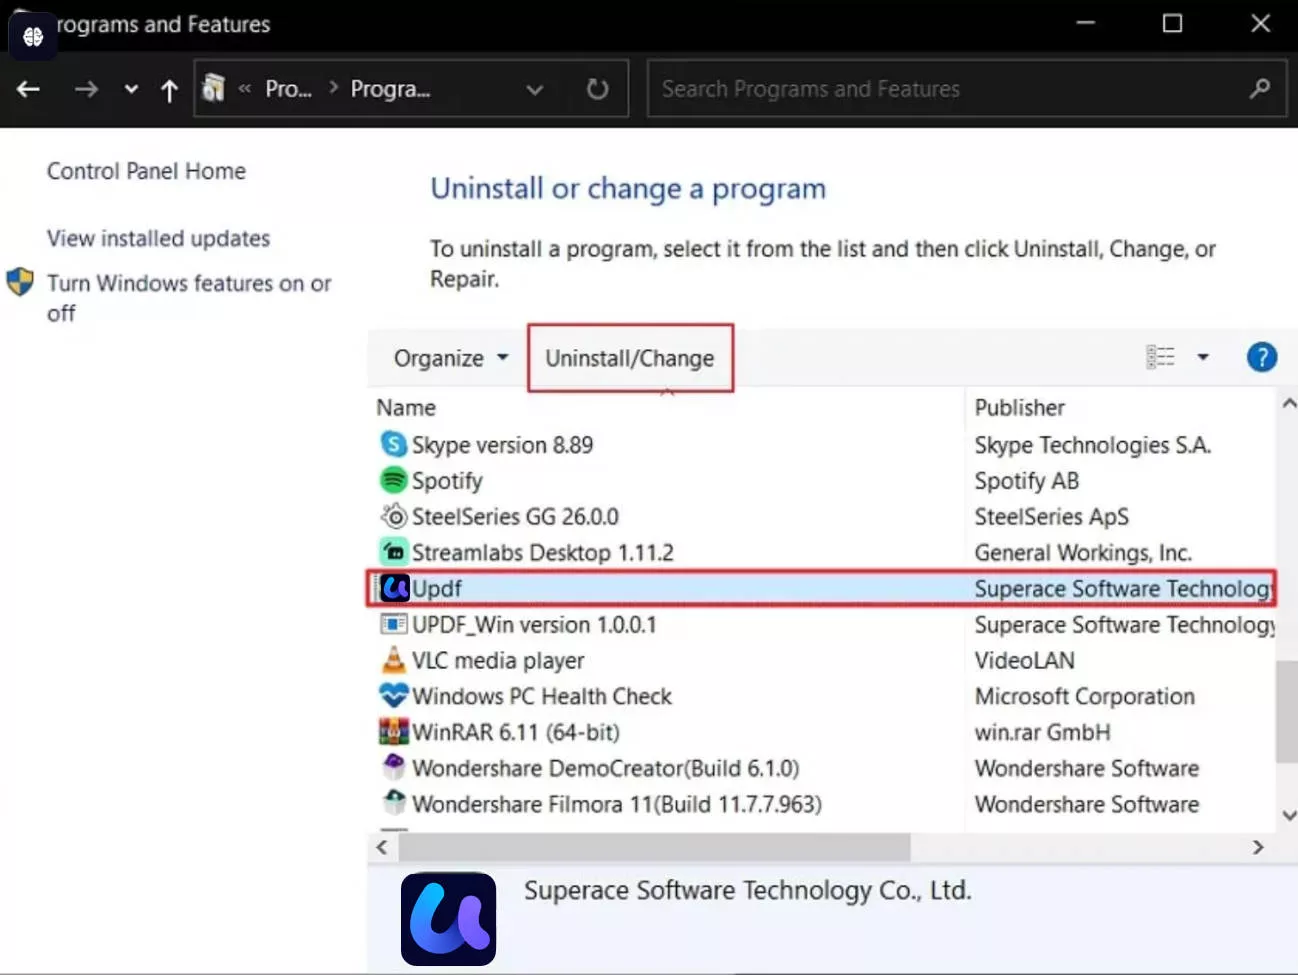Select Control Panel Home
Screen dimensions: 1298x975
[x=146, y=170]
